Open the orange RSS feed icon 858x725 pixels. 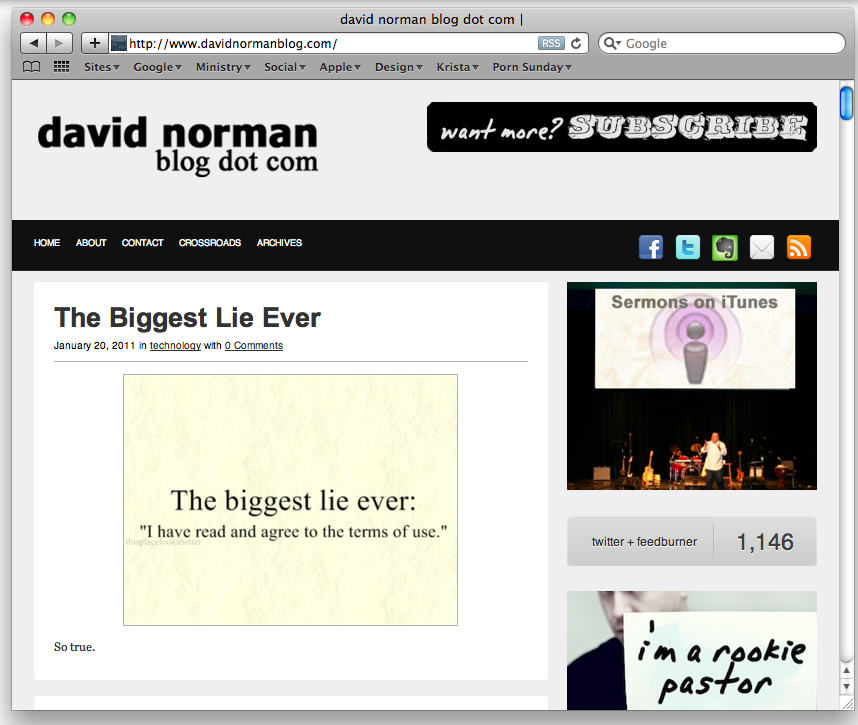coord(798,247)
